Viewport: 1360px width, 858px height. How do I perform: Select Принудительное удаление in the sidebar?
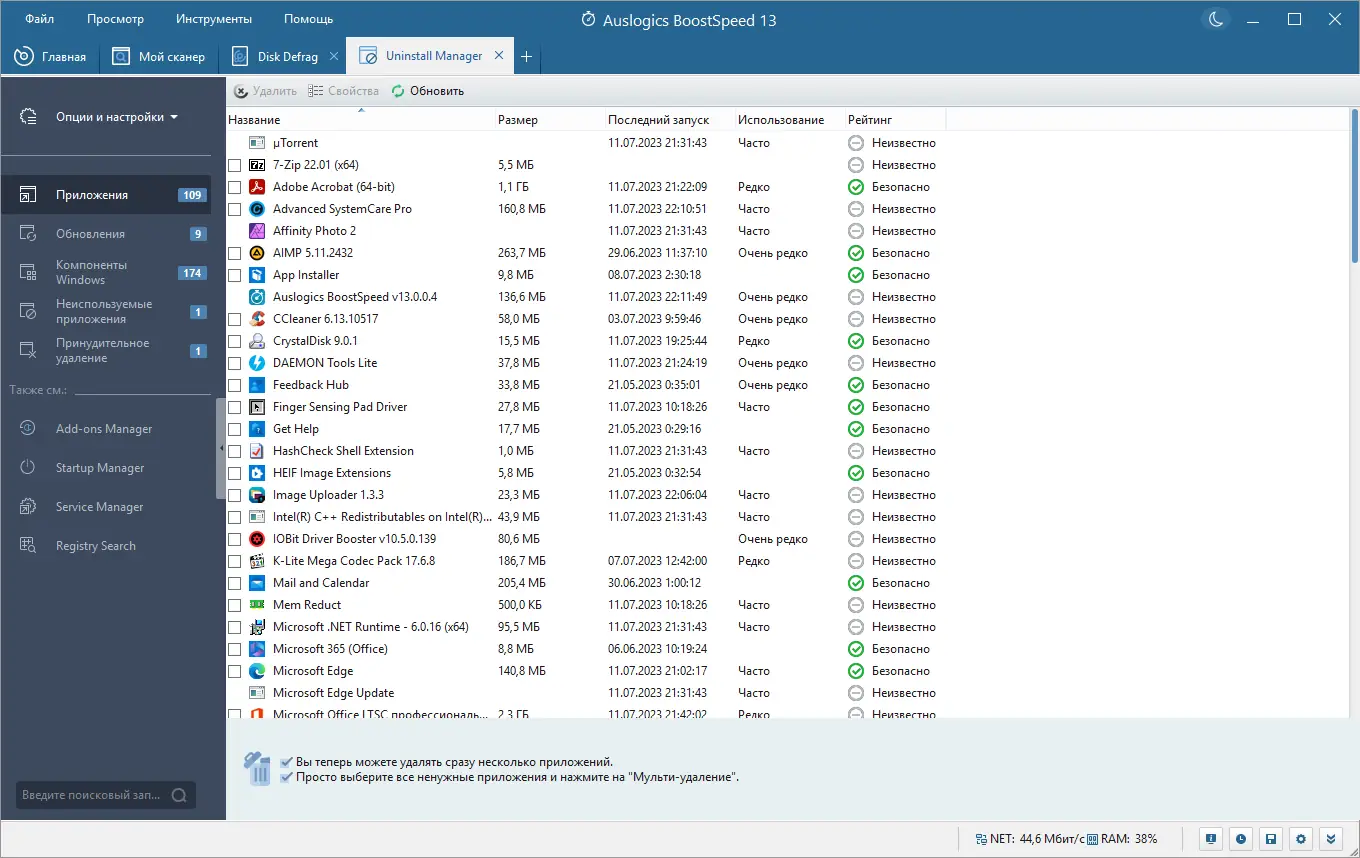click(105, 351)
